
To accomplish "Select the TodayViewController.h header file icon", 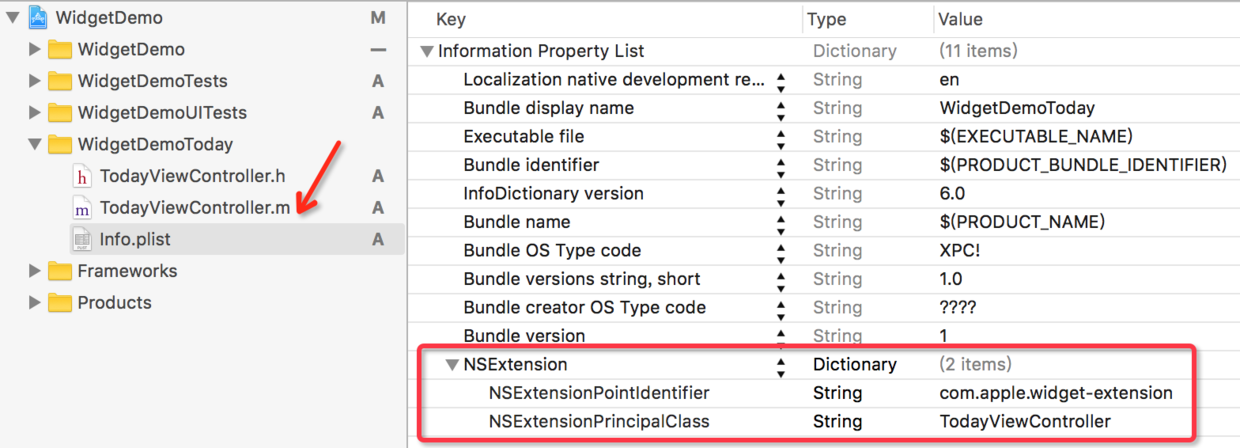I will tap(83, 176).
